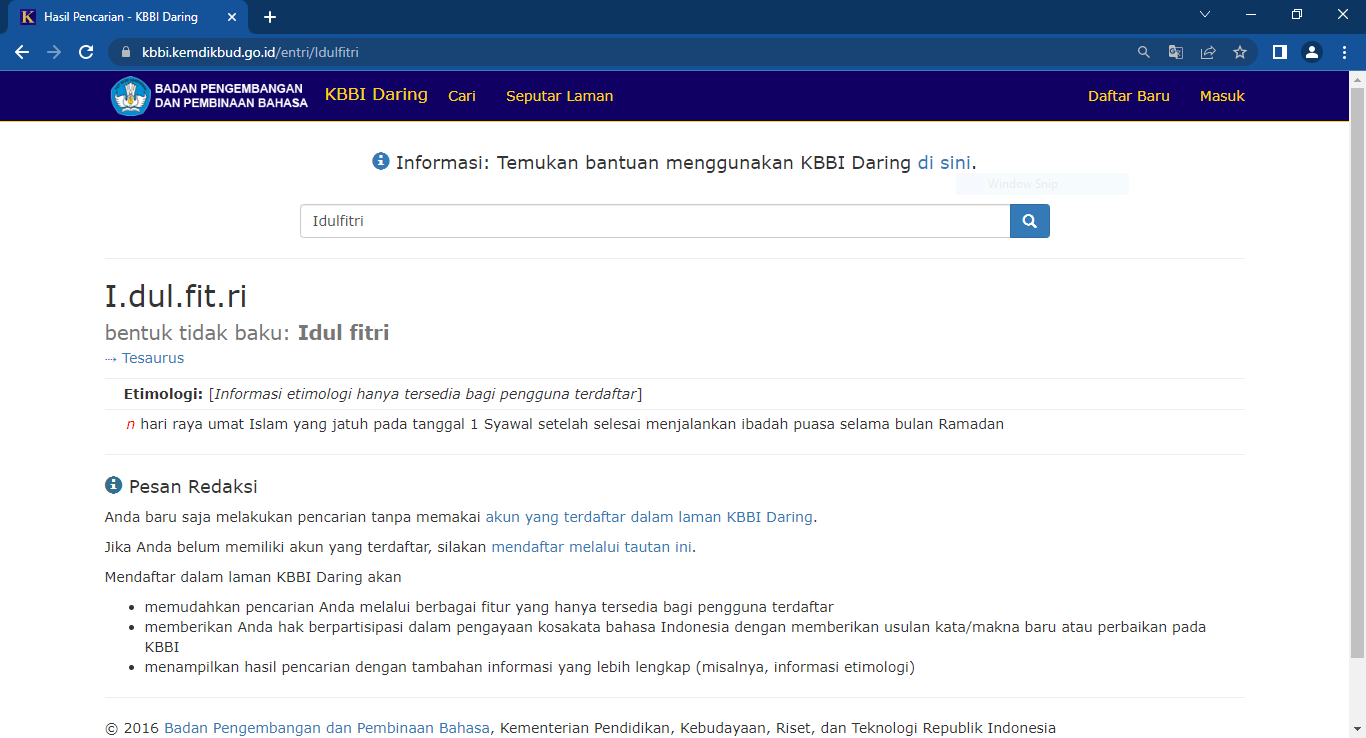Image resolution: width=1366 pixels, height=738 pixels.
Task: Open the KBBI Daring home link
Action: click(x=376, y=95)
